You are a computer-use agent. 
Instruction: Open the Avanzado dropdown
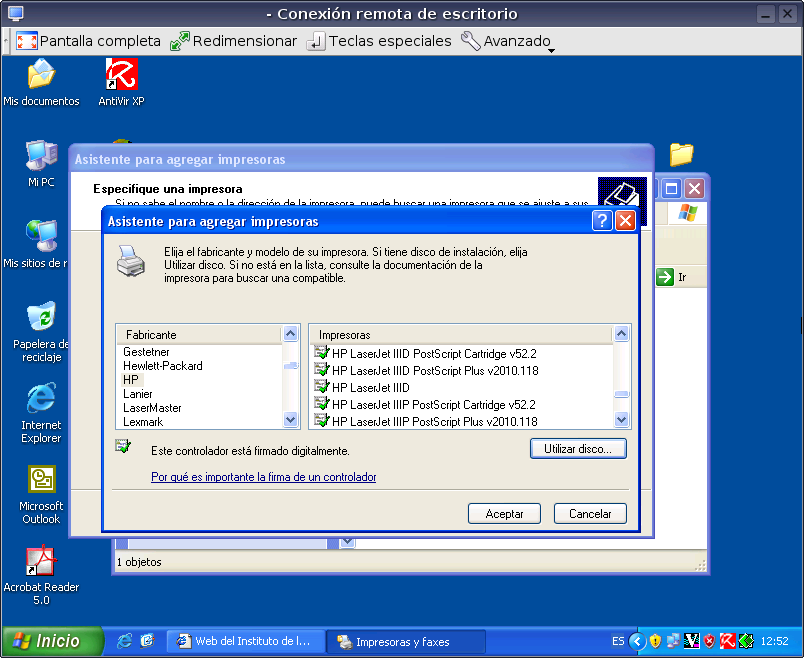tap(508, 41)
